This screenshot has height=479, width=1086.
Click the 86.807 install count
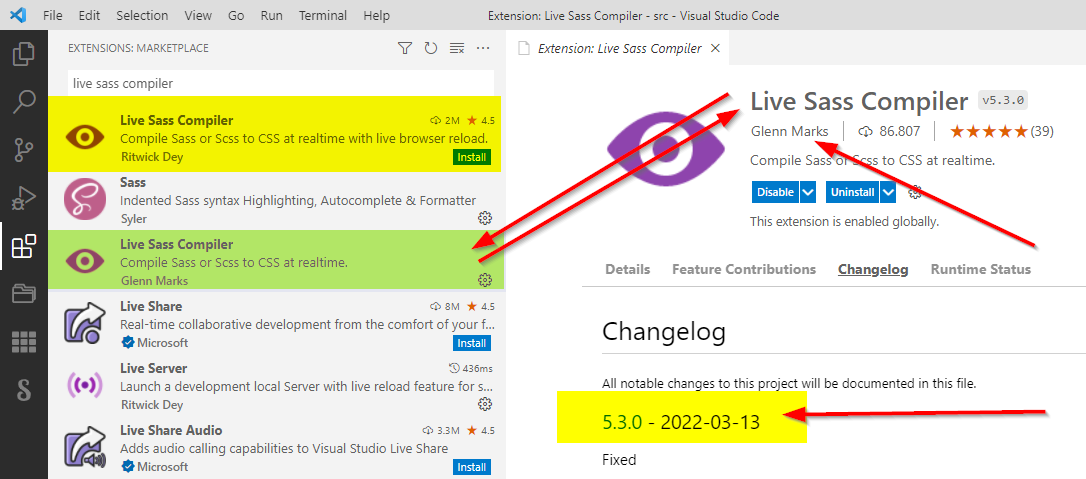pyautogui.click(x=889, y=131)
